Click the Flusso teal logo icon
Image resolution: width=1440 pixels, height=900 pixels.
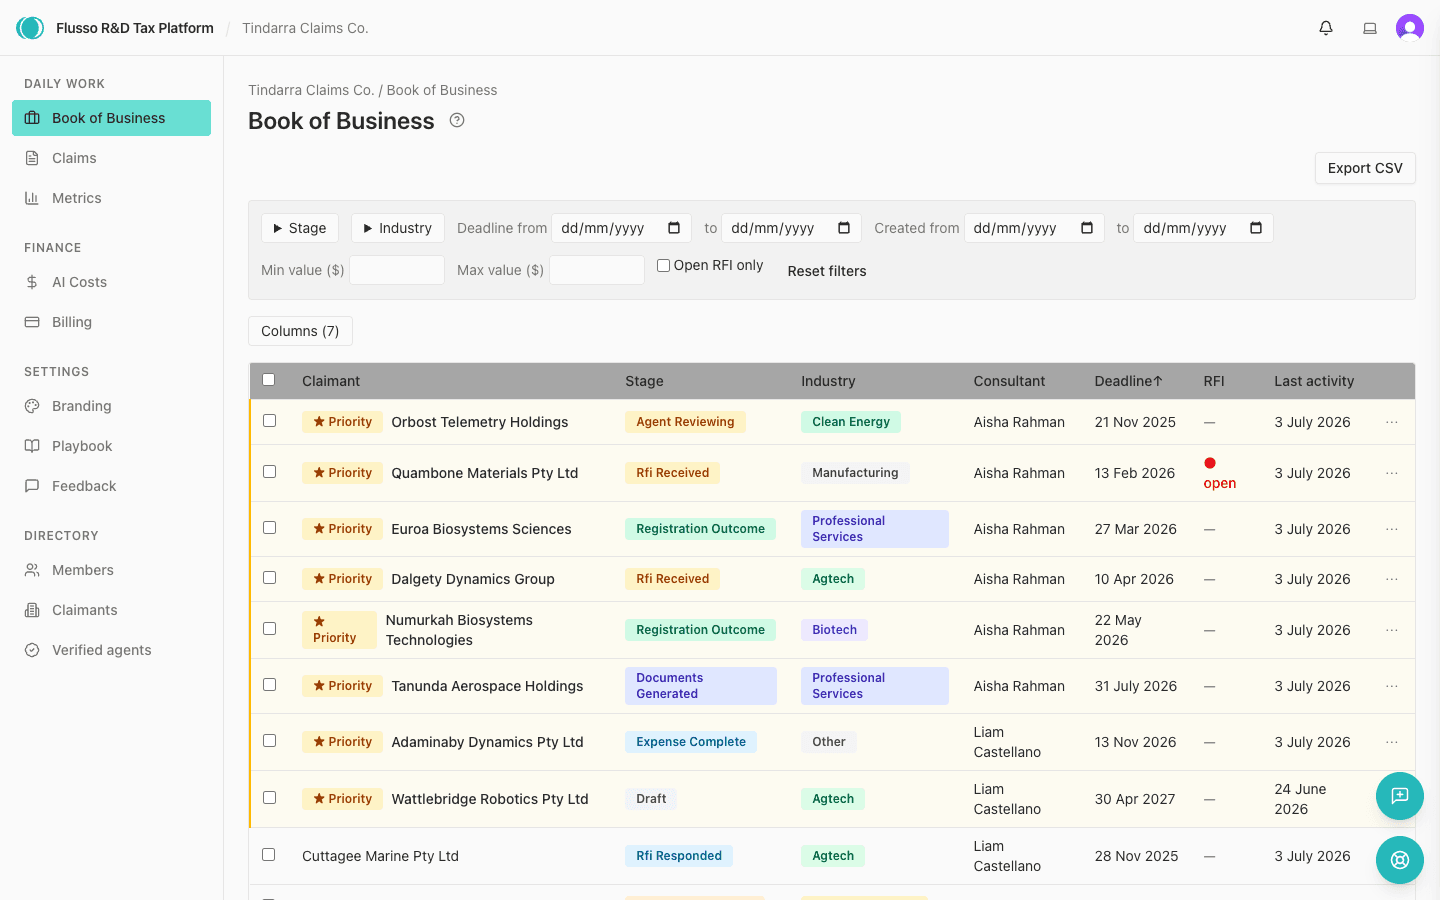pos(30,28)
